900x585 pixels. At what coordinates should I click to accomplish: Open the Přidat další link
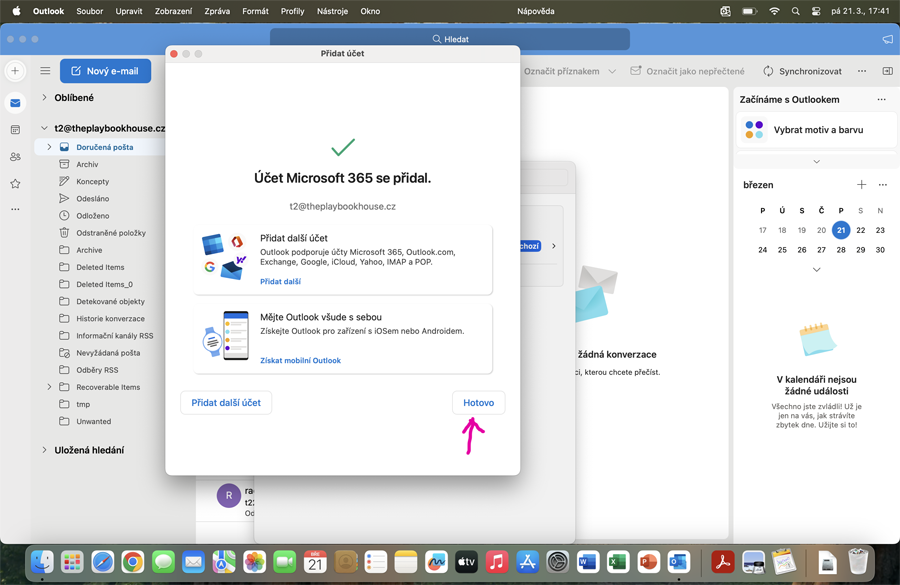pyautogui.click(x=280, y=282)
